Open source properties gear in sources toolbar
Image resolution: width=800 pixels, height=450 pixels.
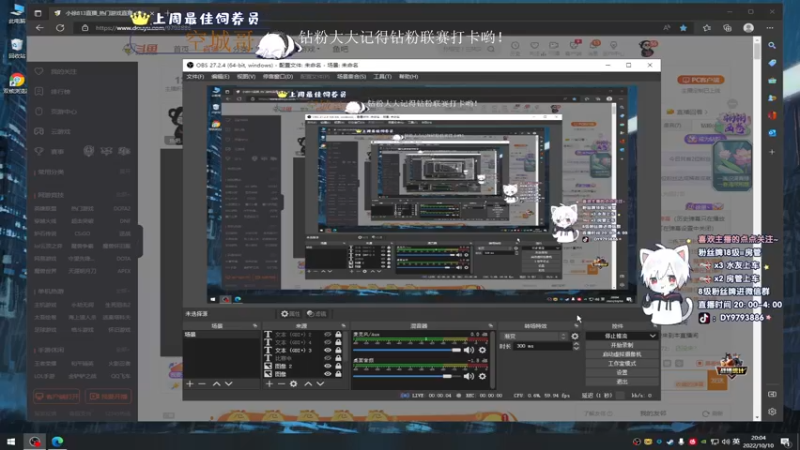(293, 384)
